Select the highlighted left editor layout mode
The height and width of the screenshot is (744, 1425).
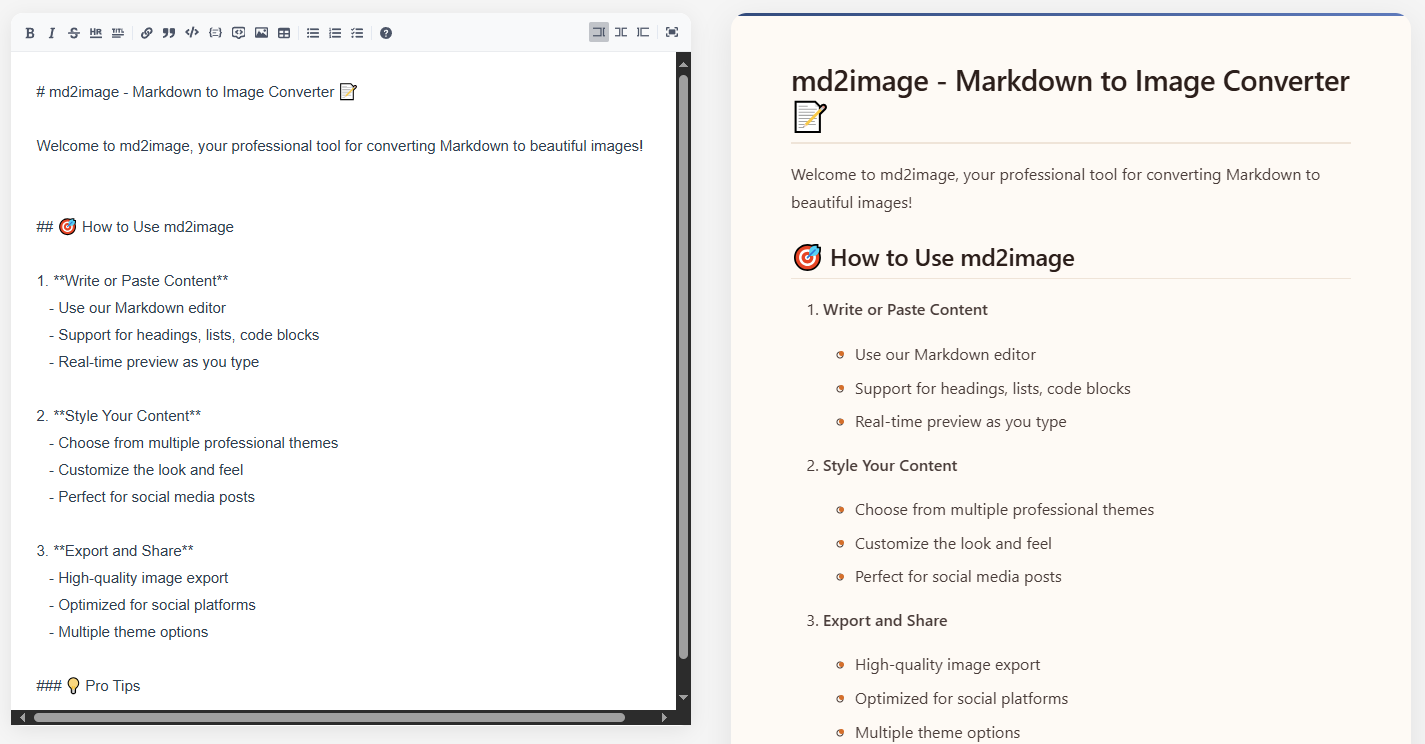(x=599, y=32)
